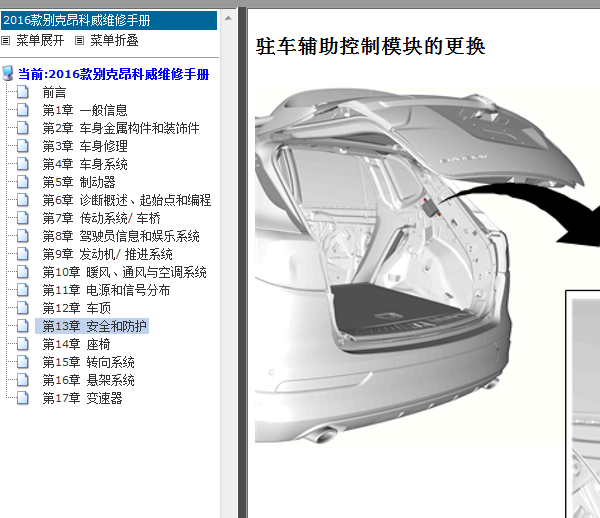Screen dimensions: 600x518
Task: Open 第4章 车身系统
Action: (85, 164)
